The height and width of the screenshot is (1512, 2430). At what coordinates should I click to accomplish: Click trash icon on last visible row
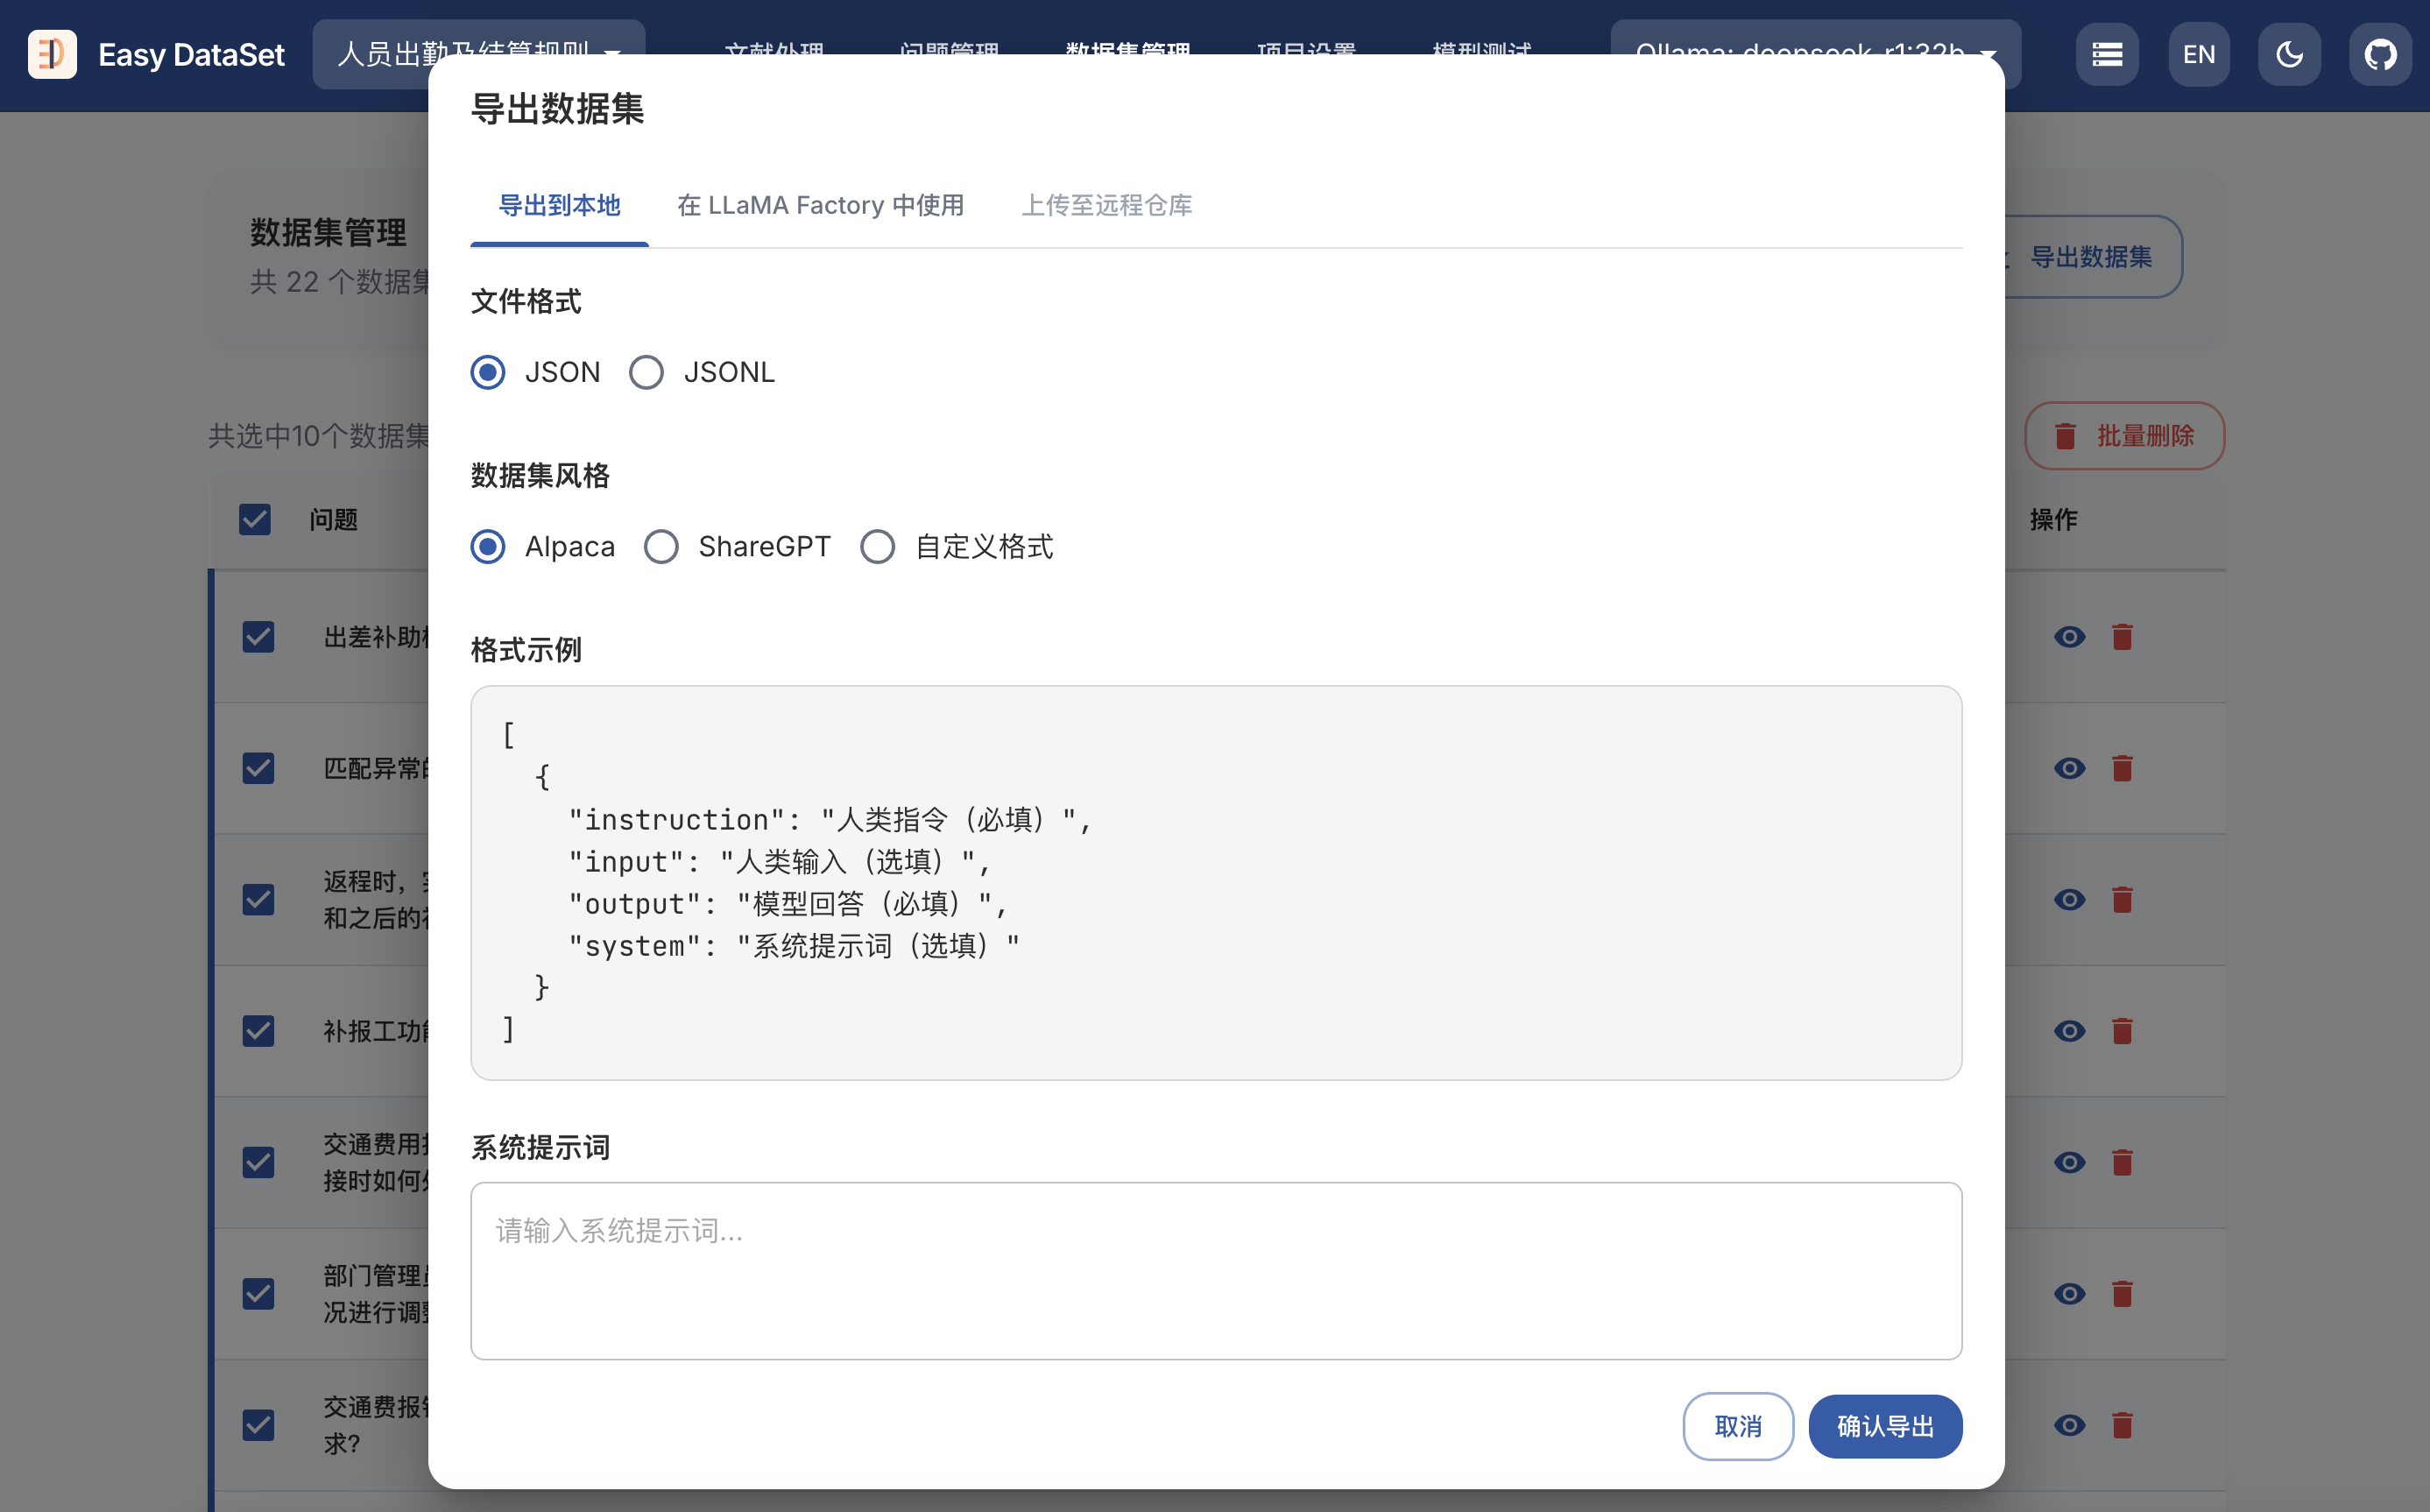click(2122, 1425)
